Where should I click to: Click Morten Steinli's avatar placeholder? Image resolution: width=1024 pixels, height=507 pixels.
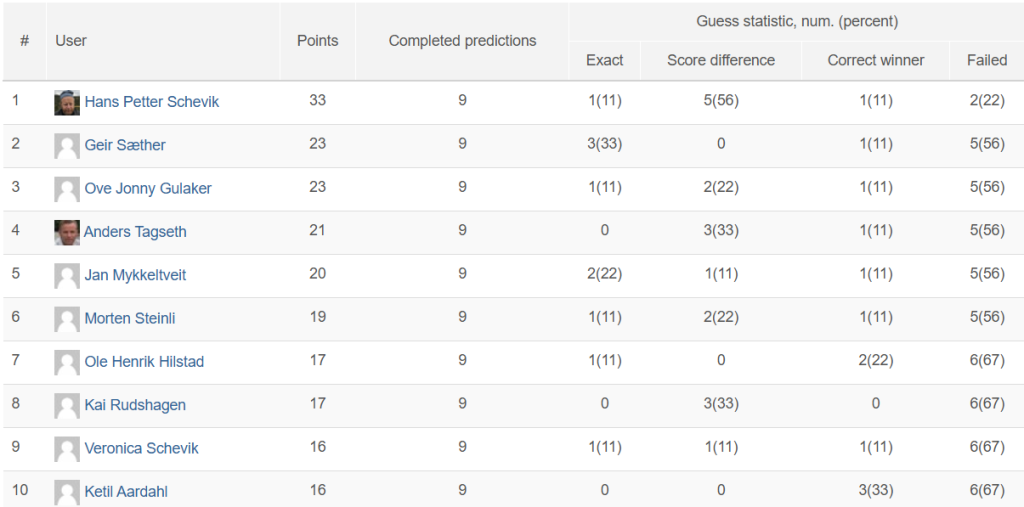[67, 319]
